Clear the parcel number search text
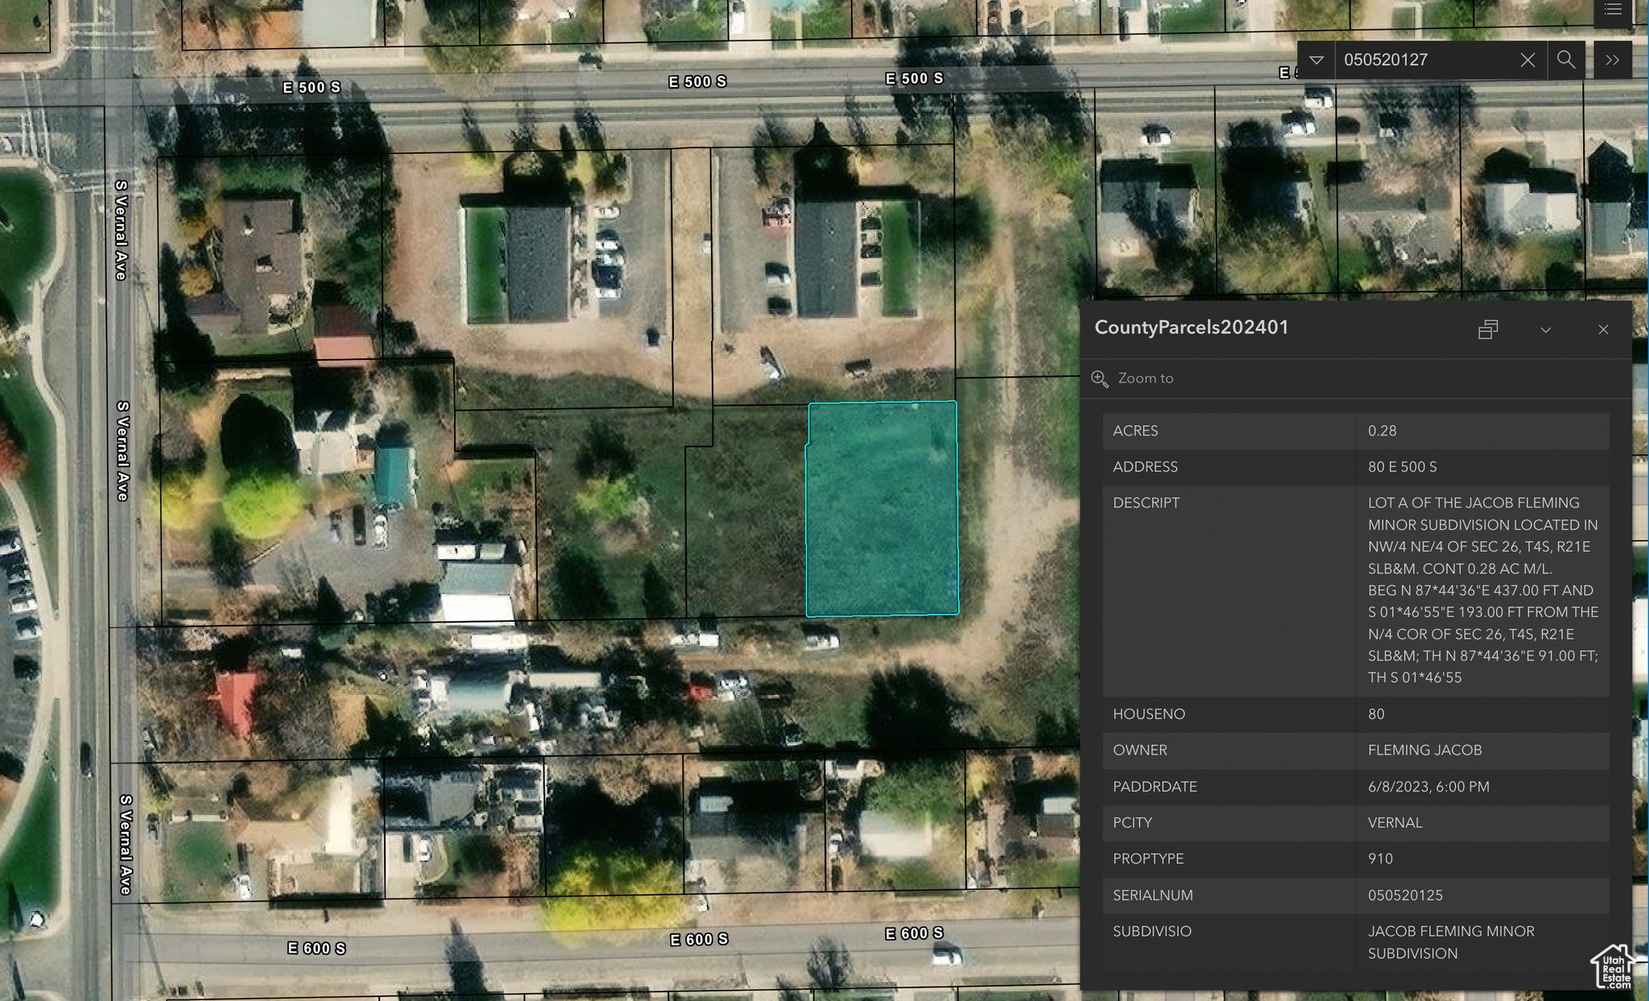This screenshot has width=1649, height=1001. 1527,60
